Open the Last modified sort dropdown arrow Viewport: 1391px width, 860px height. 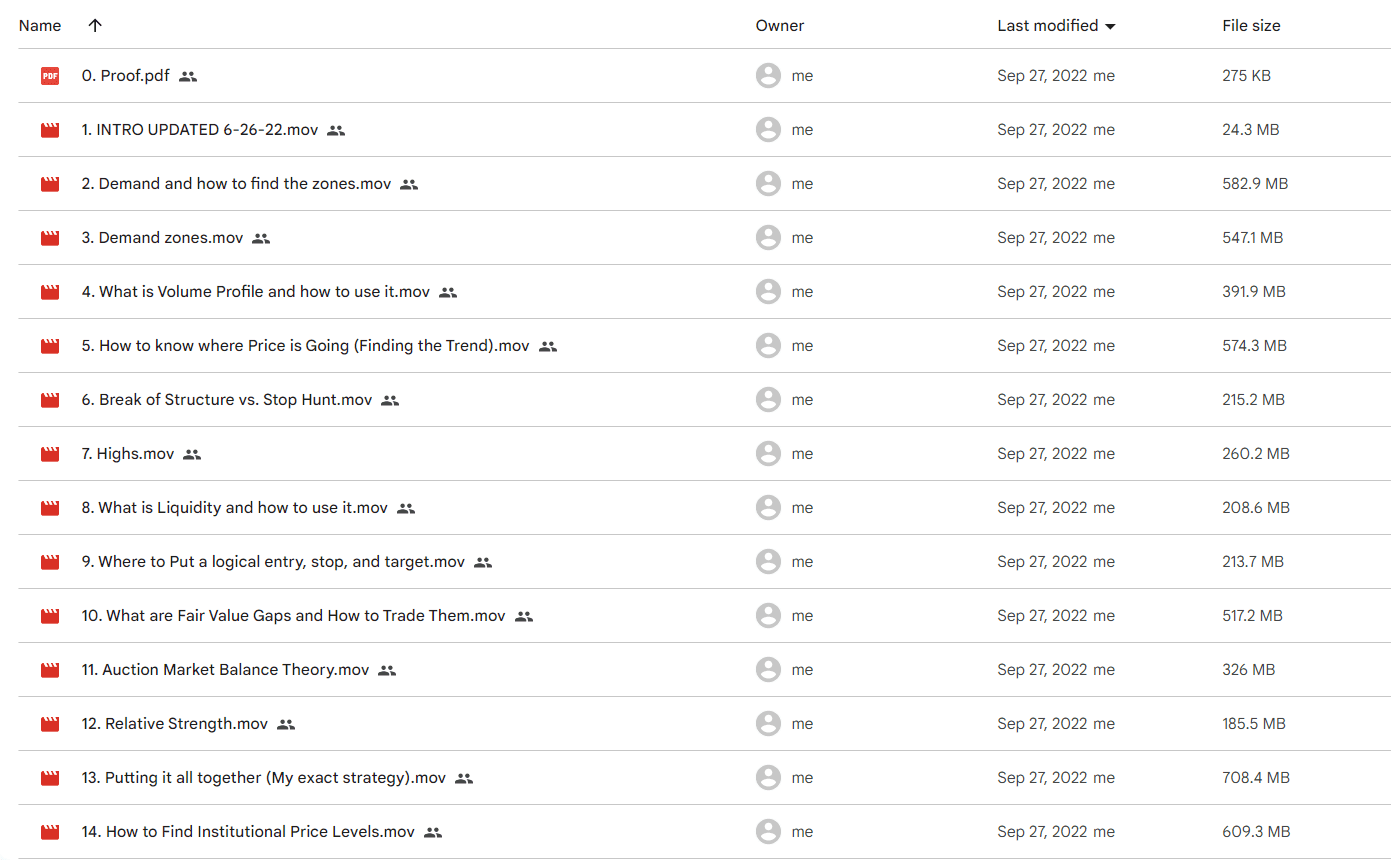pyautogui.click(x=1110, y=27)
